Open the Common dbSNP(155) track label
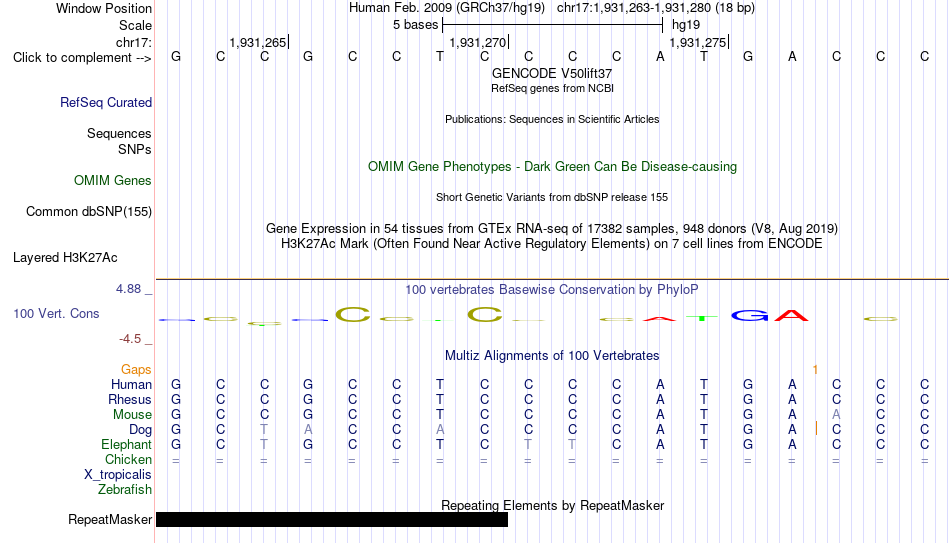Screen dimensions: 950x543 [x=88, y=212]
